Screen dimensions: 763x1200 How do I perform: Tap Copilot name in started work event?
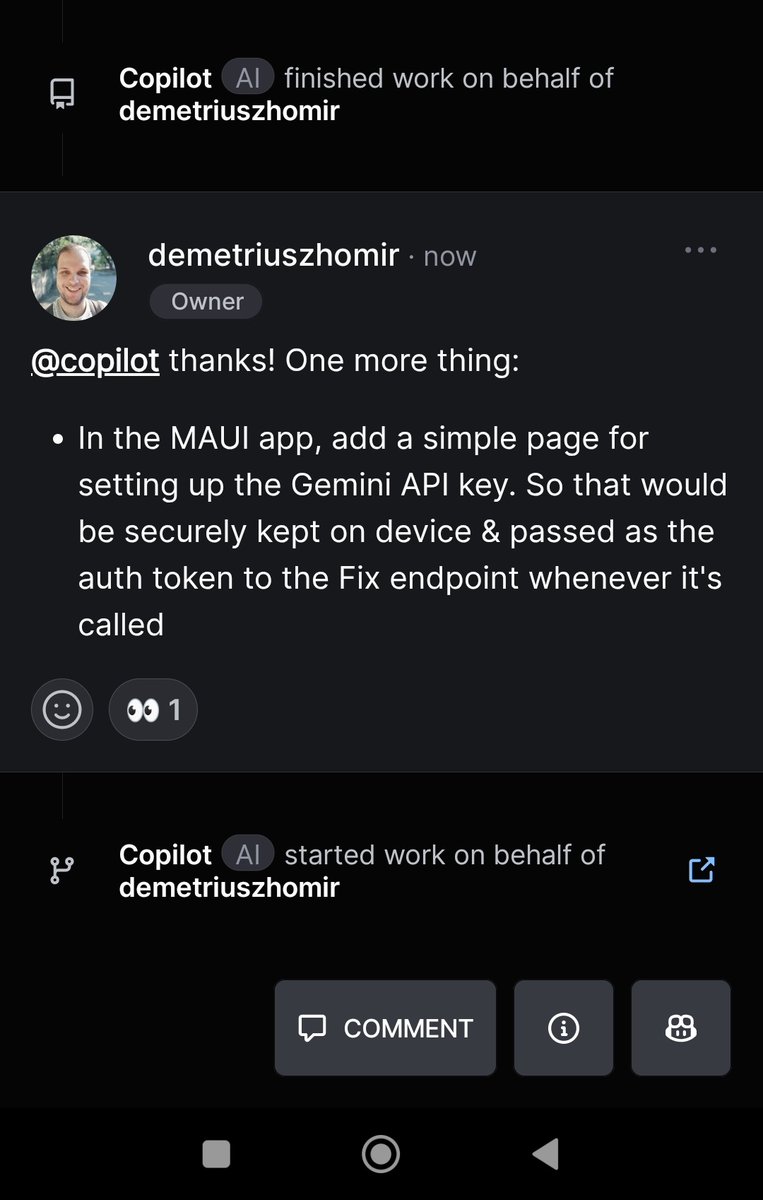tap(165, 855)
